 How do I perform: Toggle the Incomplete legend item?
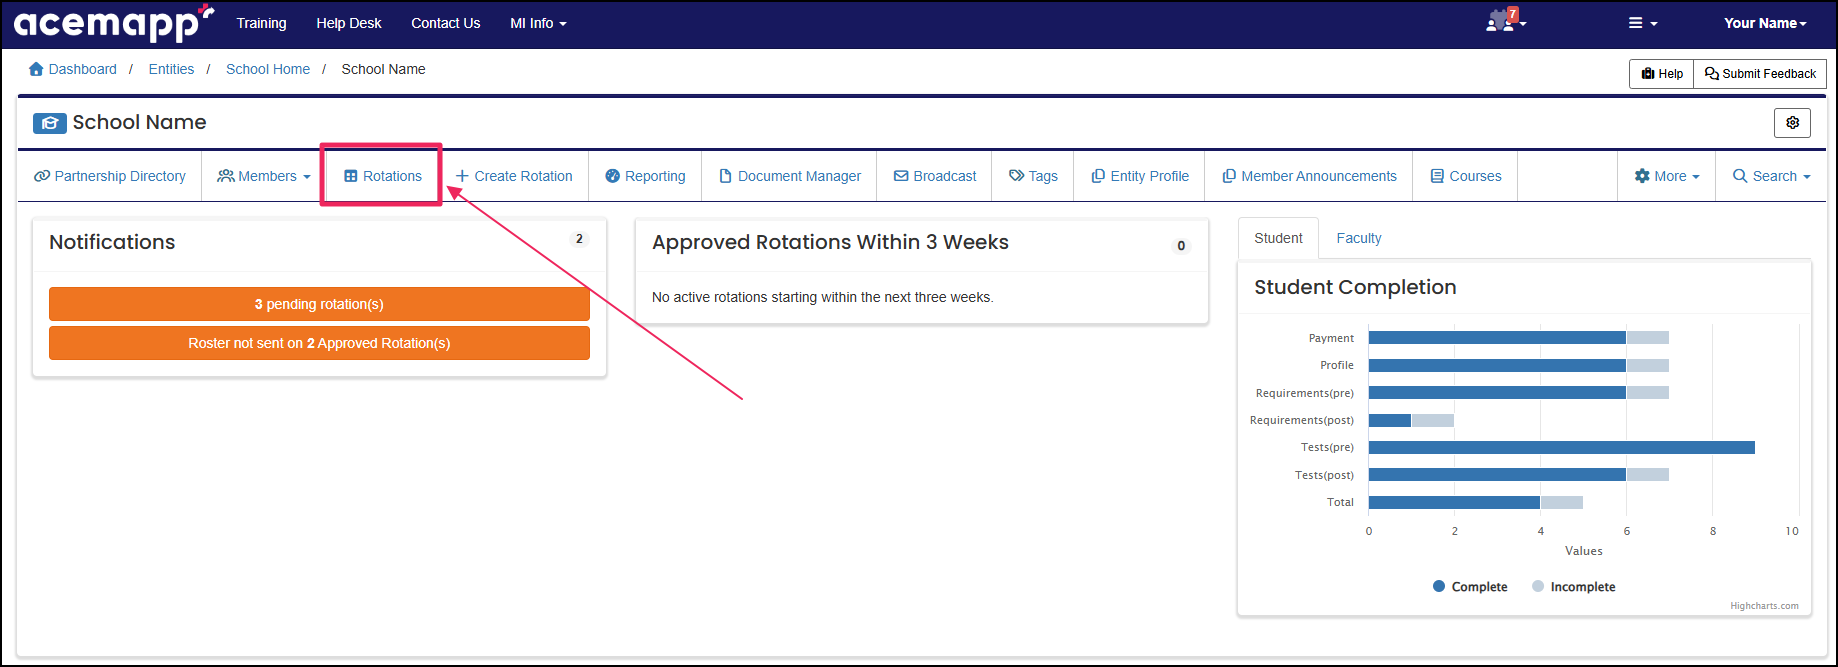click(1574, 587)
